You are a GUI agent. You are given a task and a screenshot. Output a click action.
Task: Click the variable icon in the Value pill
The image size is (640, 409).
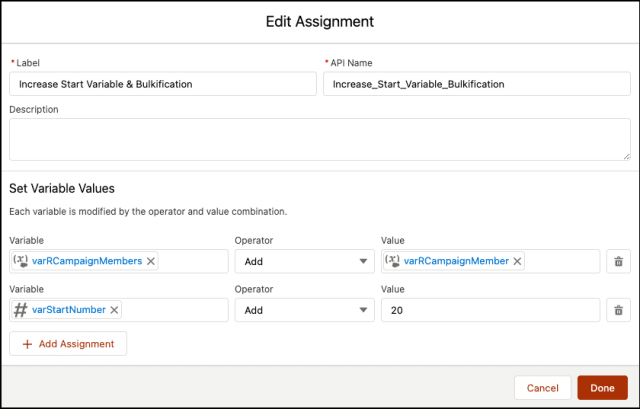tap(393, 261)
